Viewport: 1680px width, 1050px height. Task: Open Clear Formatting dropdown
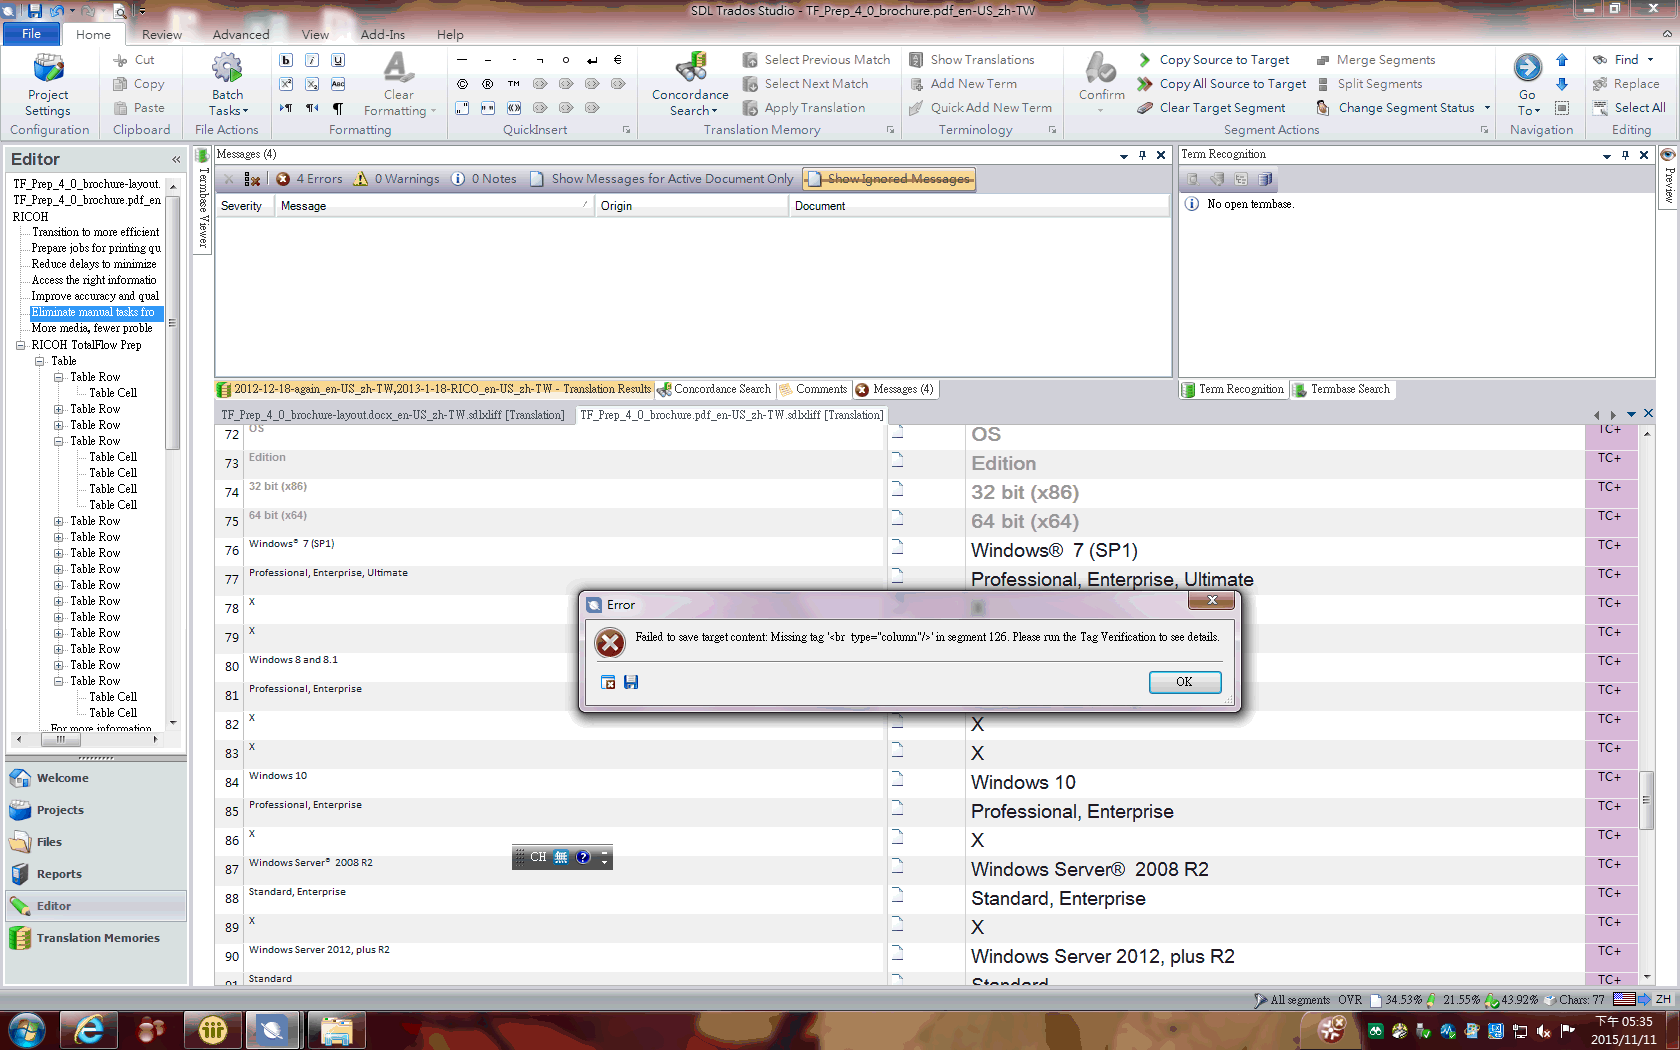[399, 85]
